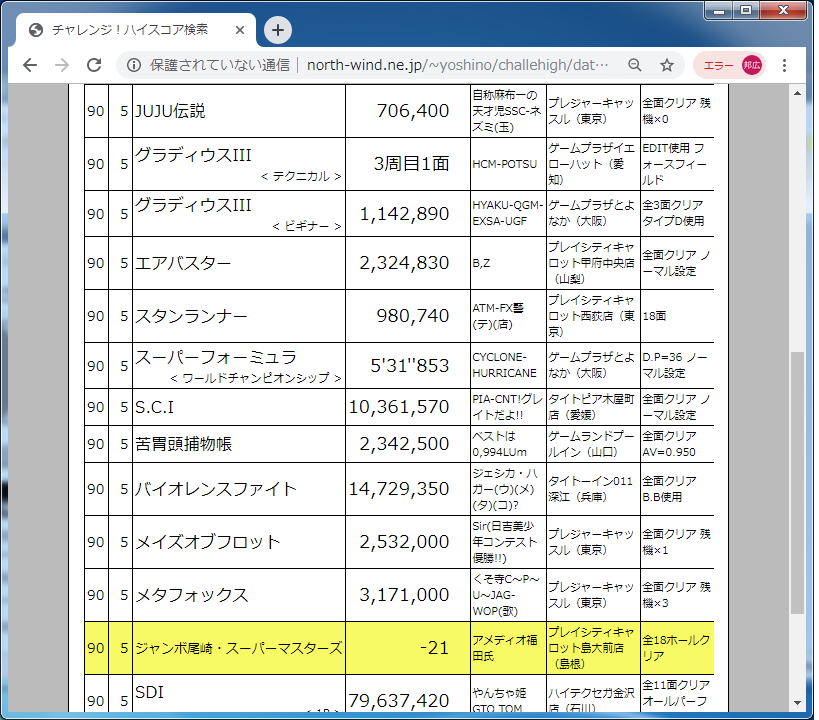
Task: Select the title エアバスター
Action: point(183,263)
